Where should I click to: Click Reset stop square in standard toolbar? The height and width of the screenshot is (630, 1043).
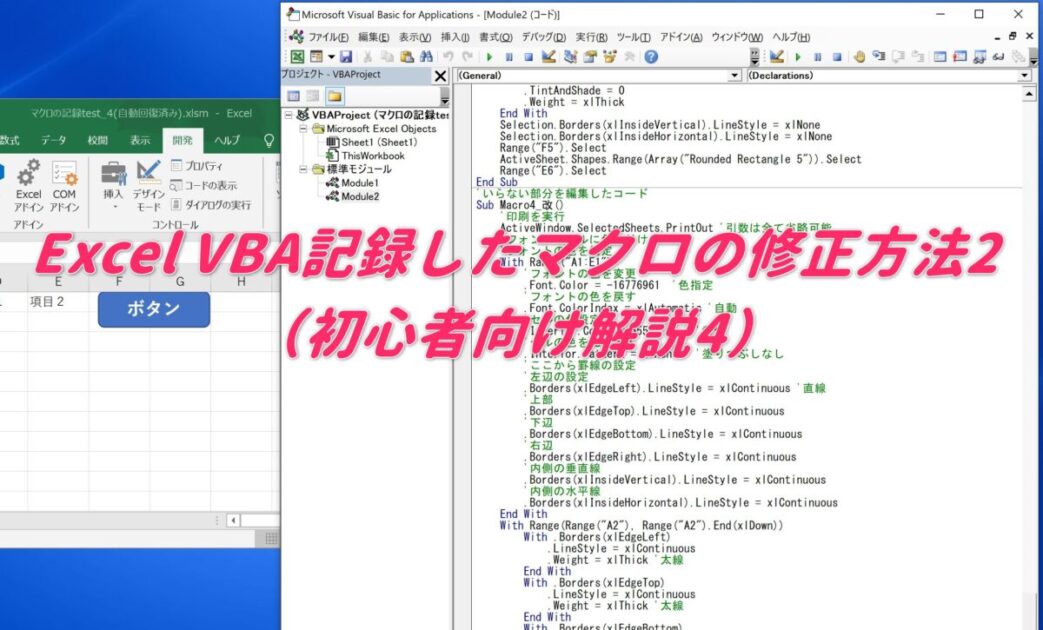[x=528, y=57]
